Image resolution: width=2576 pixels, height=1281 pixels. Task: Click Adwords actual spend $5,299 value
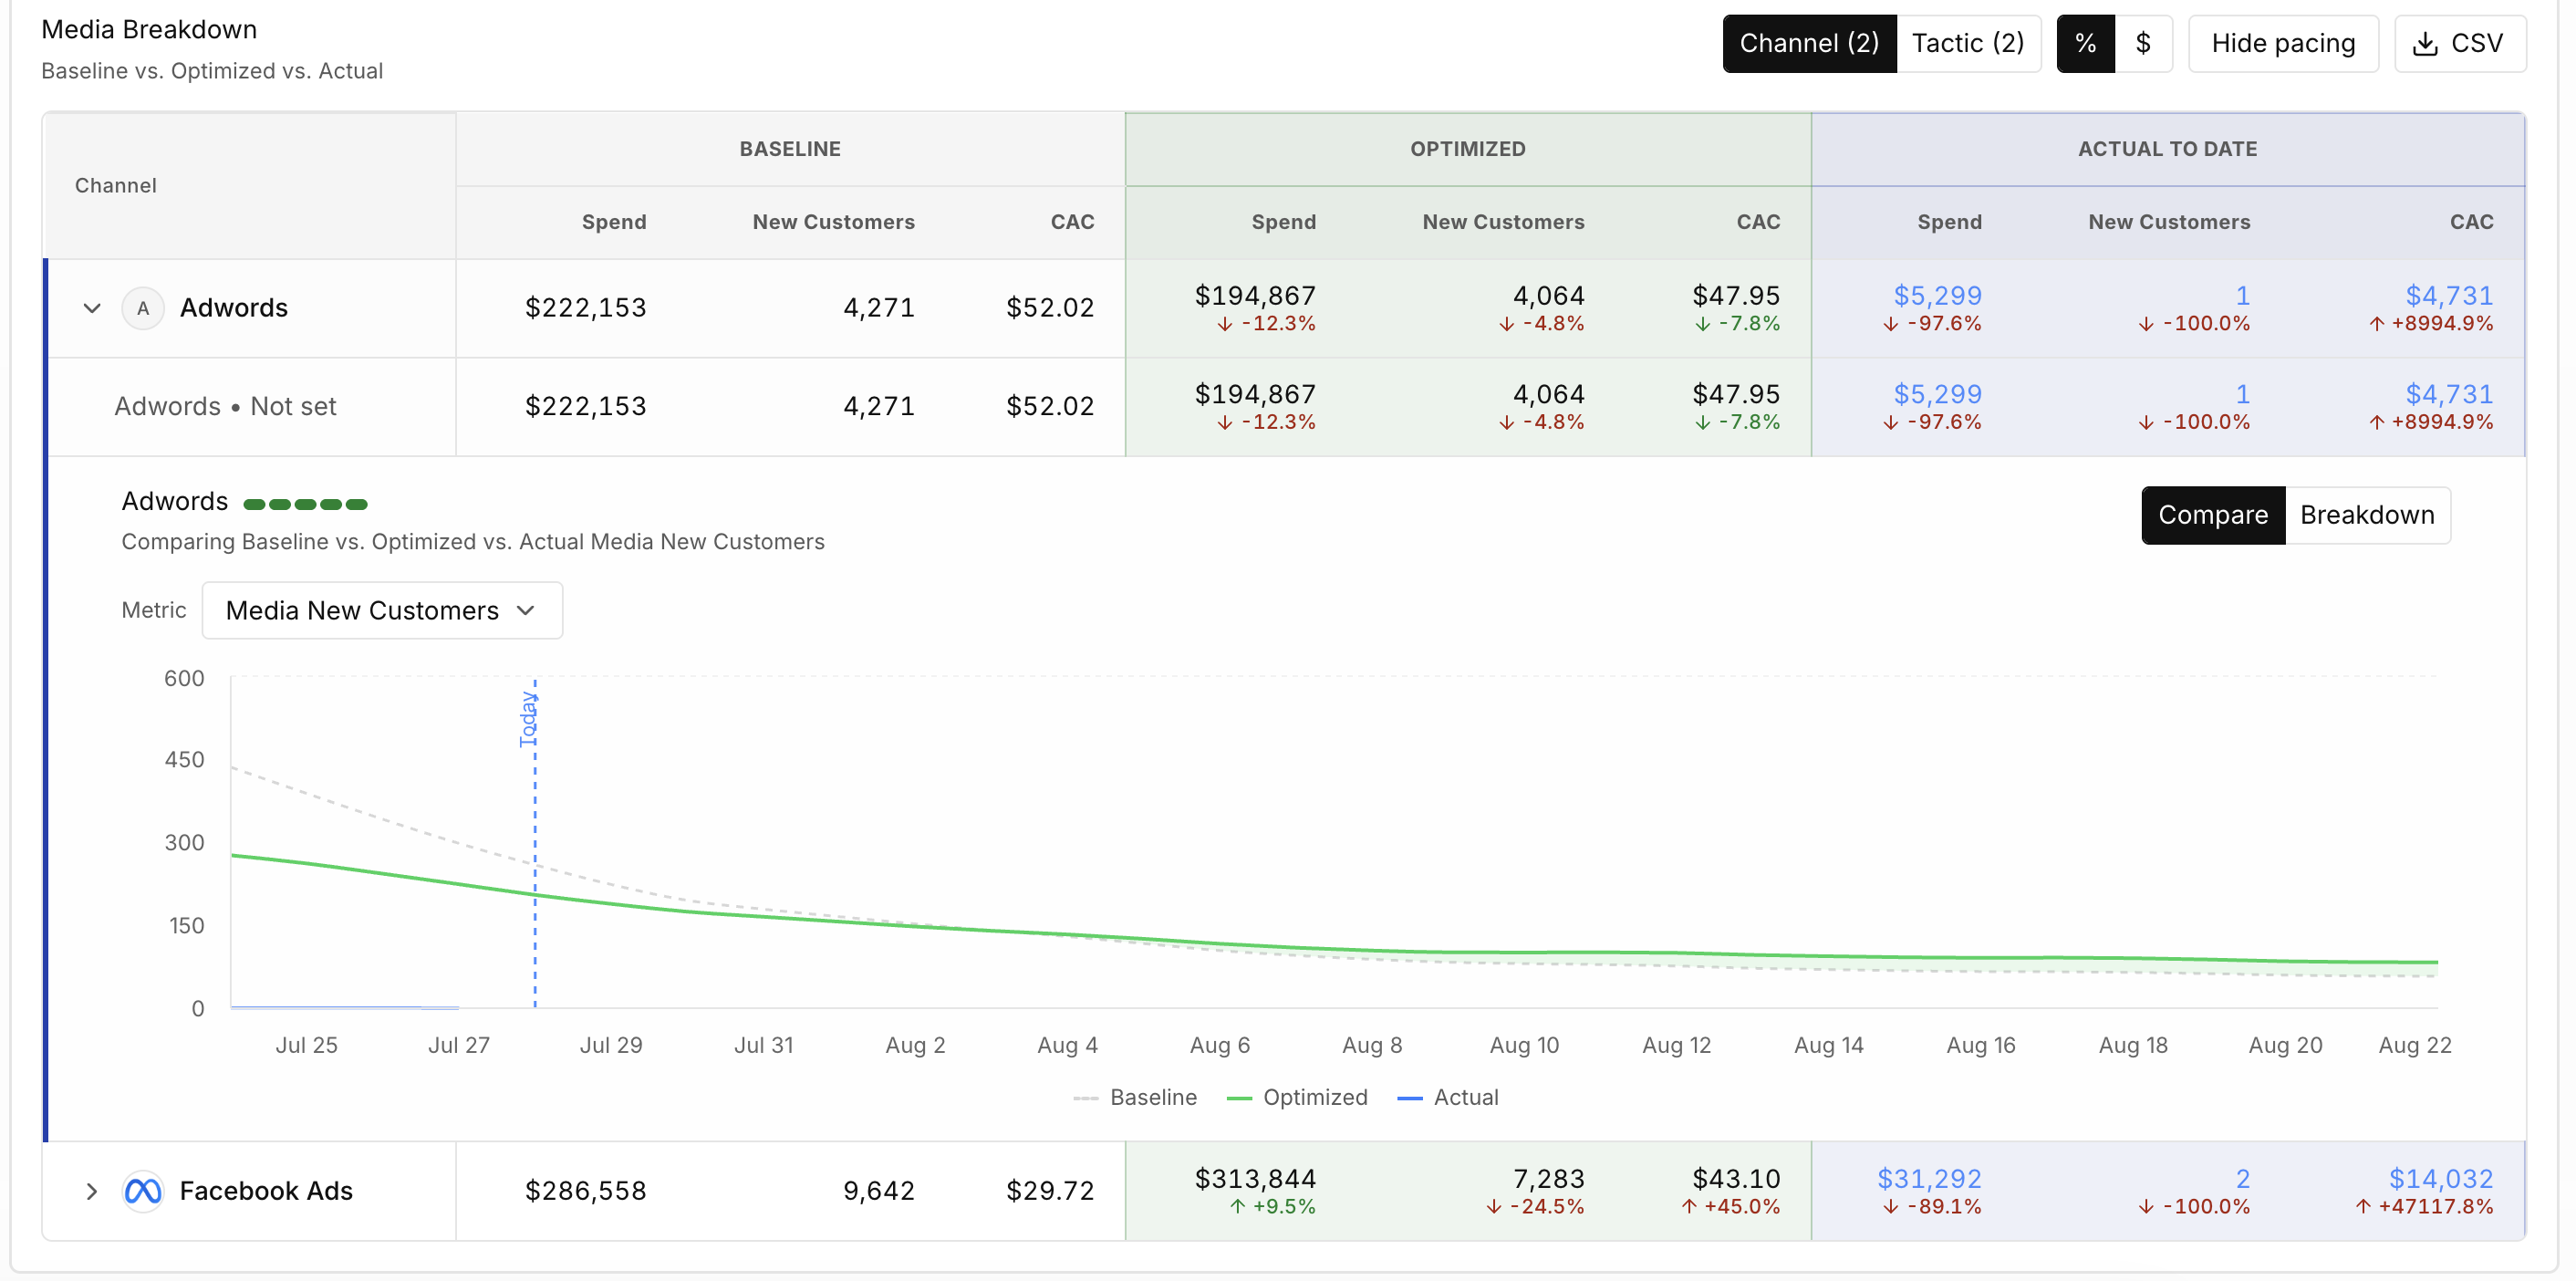tap(1937, 296)
